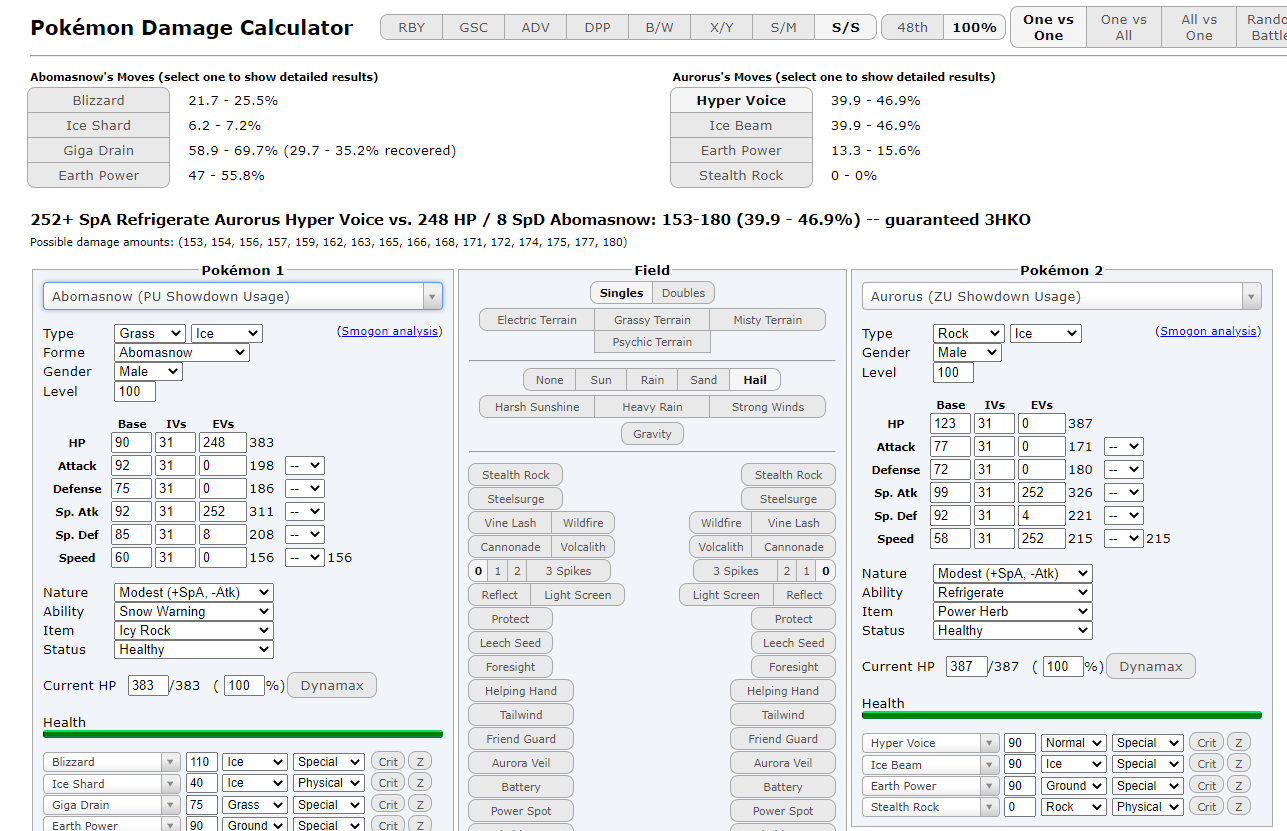The image size is (1287, 831).
Task: Edit Blizzard base power field
Action: (x=201, y=762)
